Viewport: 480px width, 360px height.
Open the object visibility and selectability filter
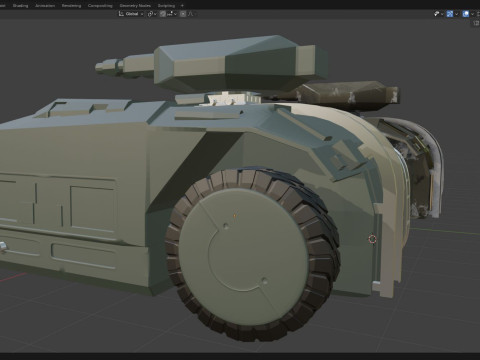pyautogui.click(x=438, y=14)
